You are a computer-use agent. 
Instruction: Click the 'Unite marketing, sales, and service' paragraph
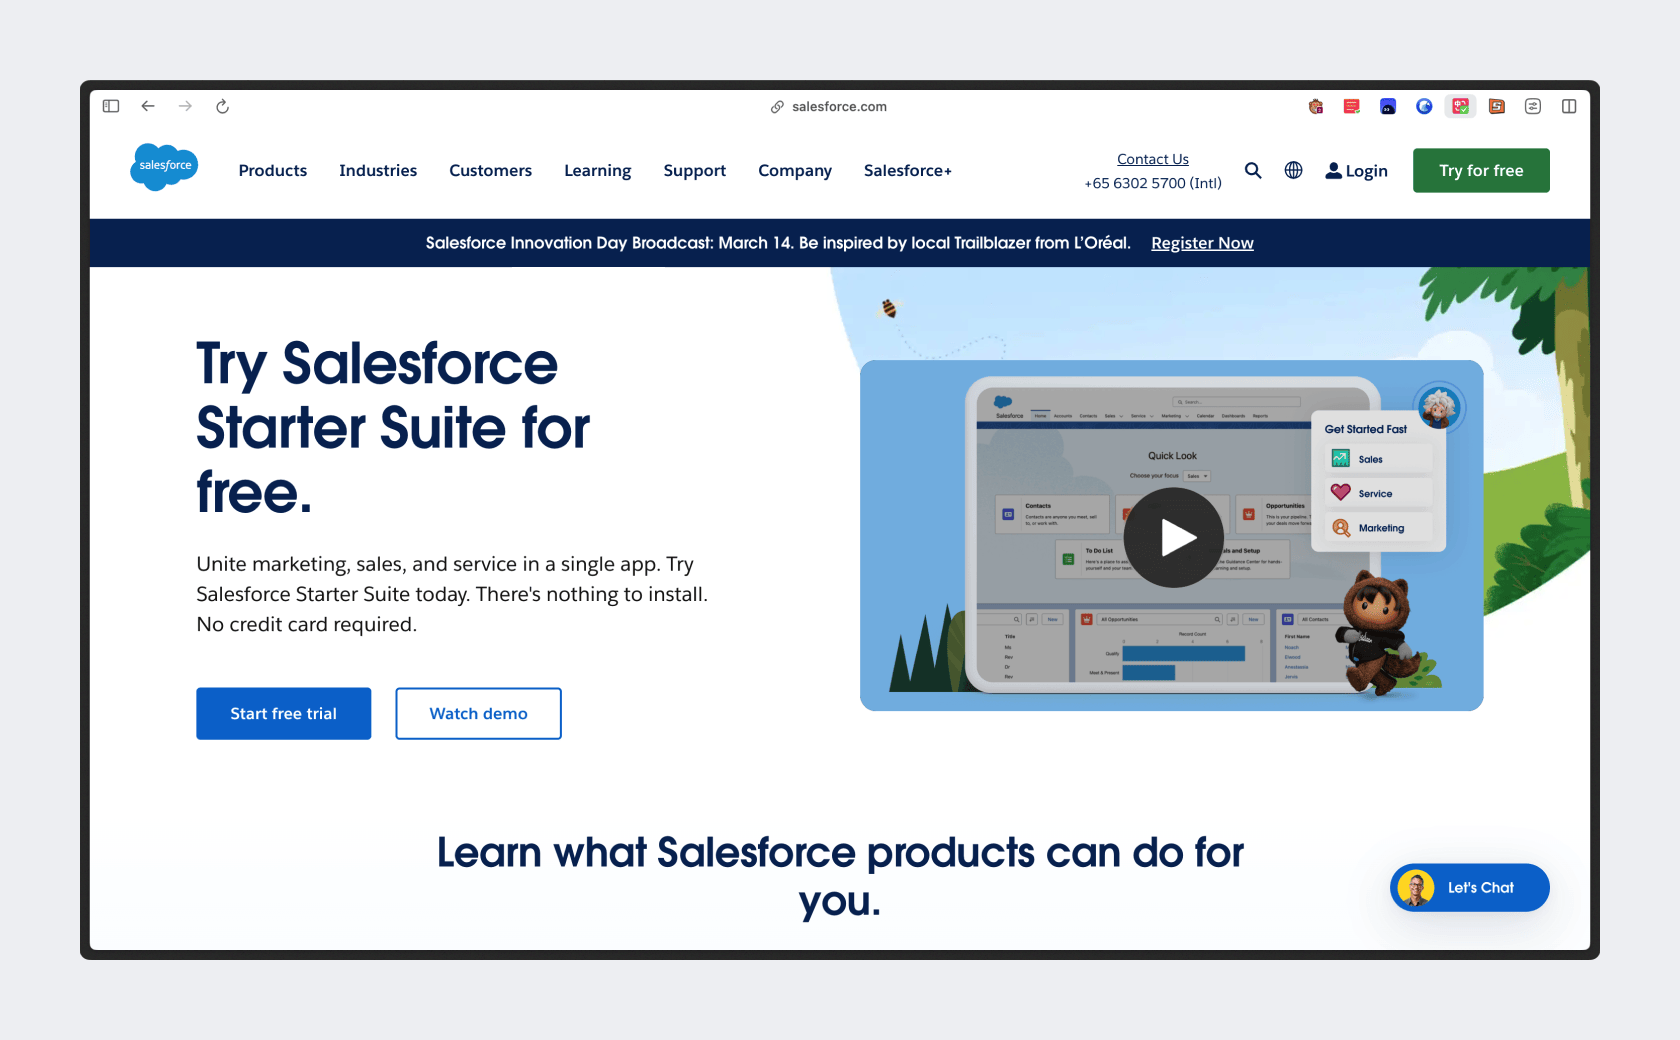[x=452, y=594]
